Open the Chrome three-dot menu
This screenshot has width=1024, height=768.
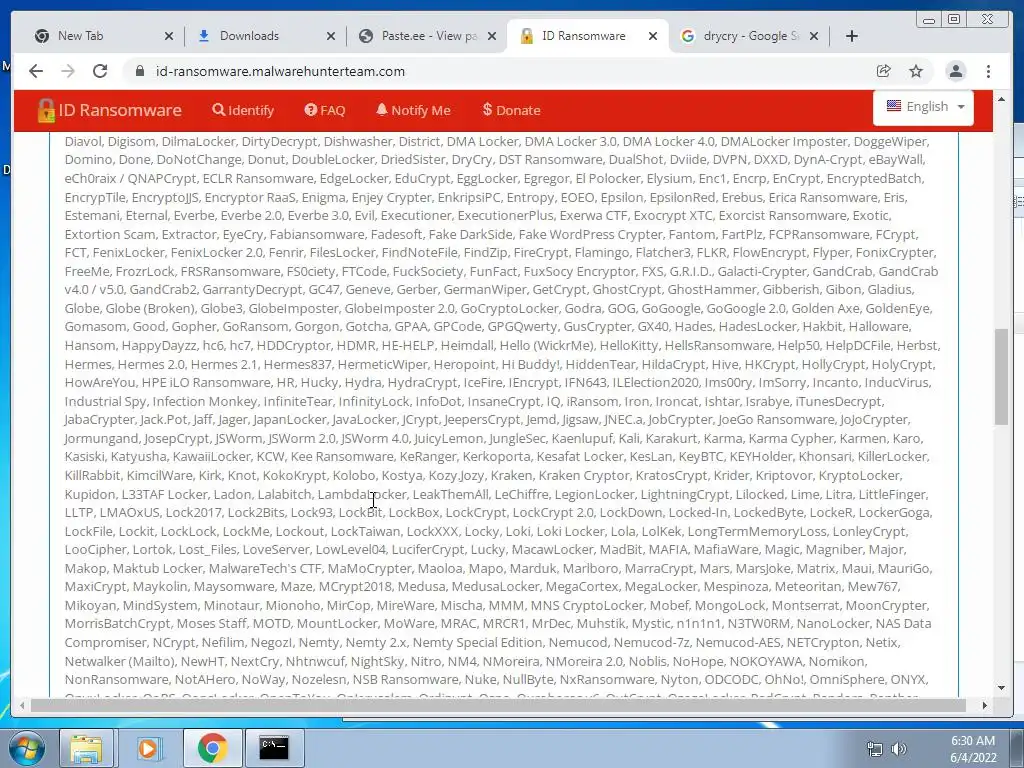(x=989, y=71)
